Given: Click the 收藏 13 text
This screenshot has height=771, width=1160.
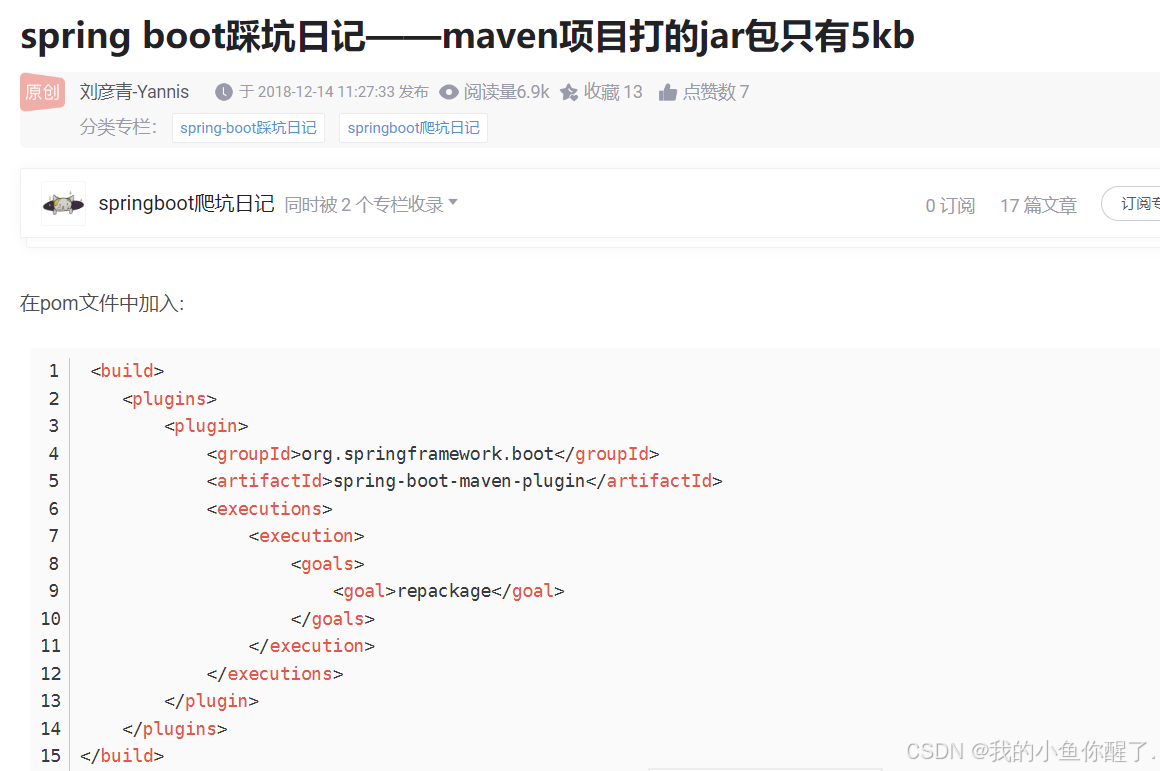Looking at the screenshot, I should [x=613, y=92].
